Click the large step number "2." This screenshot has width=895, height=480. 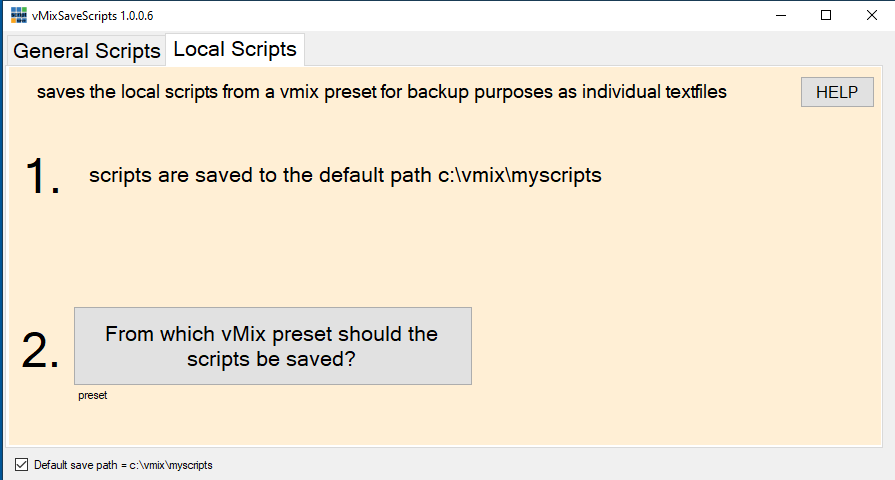tap(41, 350)
